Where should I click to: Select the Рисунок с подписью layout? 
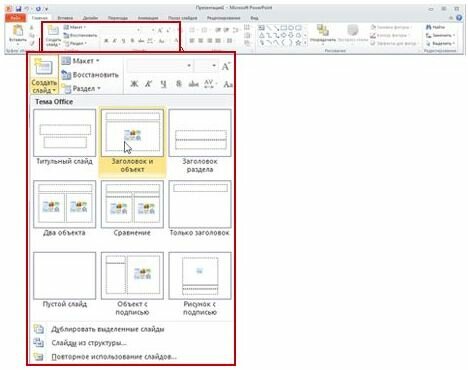[x=200, y=276]
